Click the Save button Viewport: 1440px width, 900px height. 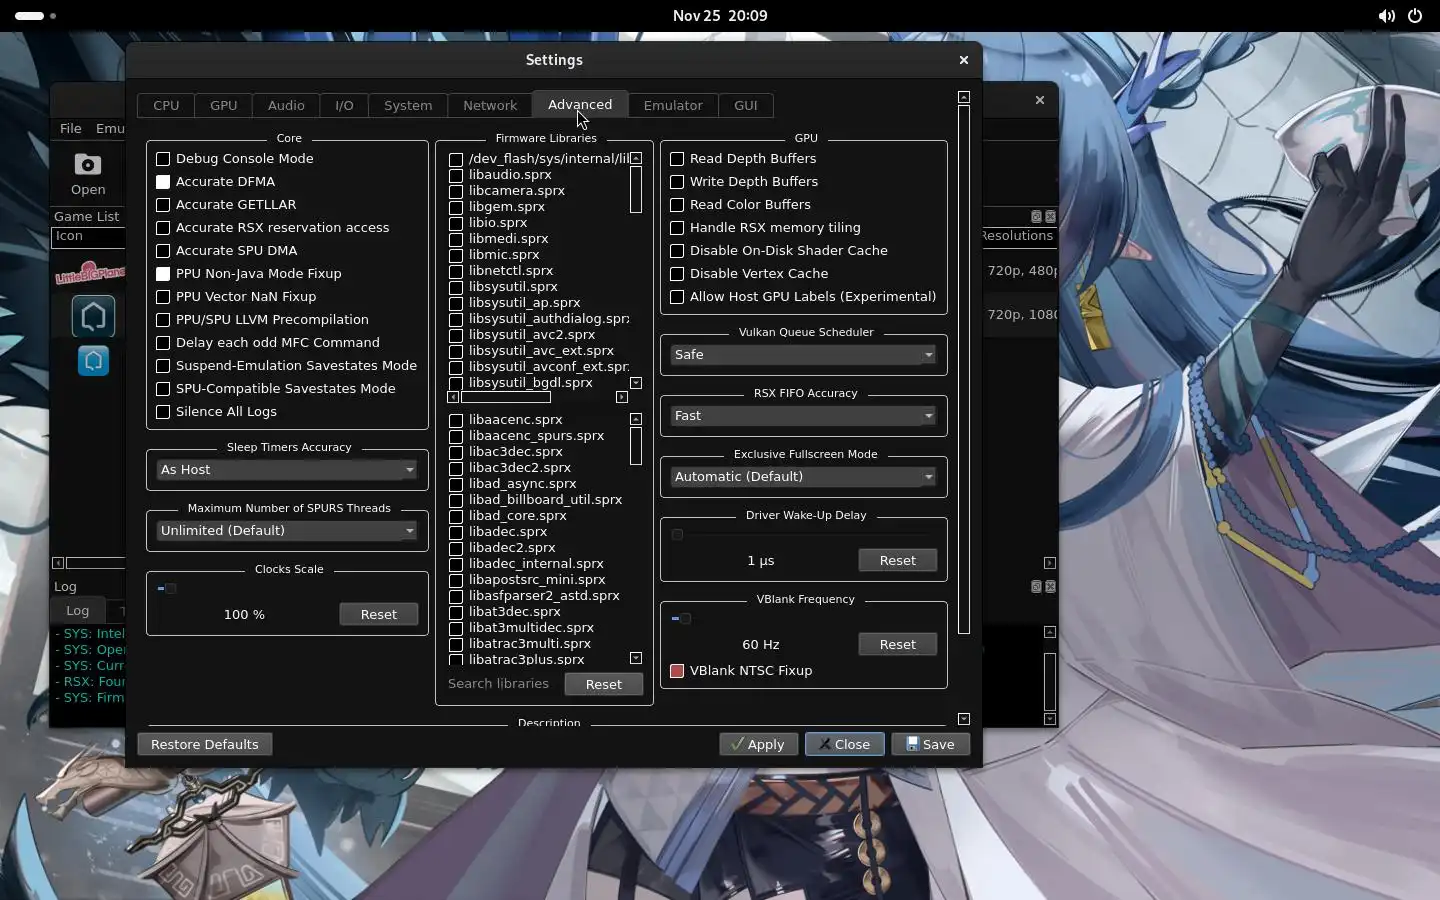point(930,744)
